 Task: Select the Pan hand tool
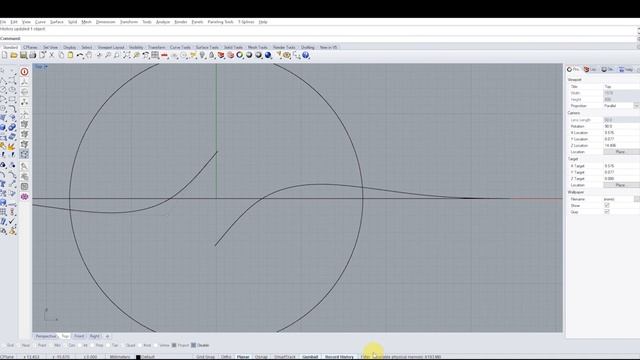click(89, 55)
